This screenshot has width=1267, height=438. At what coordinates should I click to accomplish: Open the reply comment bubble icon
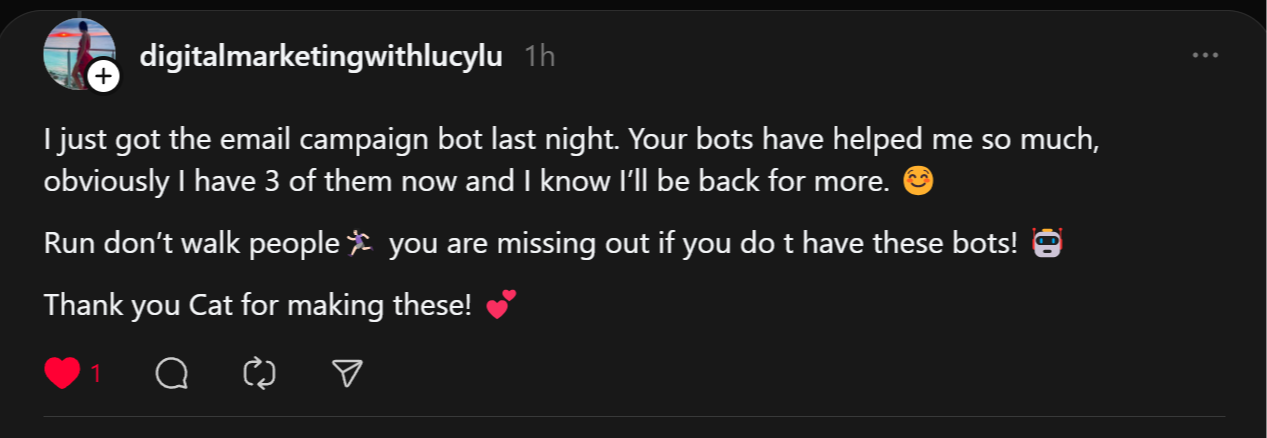point(172,373)
